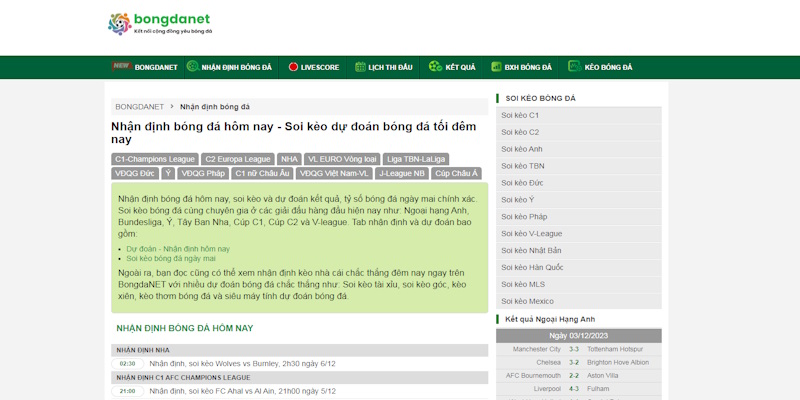Open Soi kèo MLS sidebar link

click(x=579, y=284)
